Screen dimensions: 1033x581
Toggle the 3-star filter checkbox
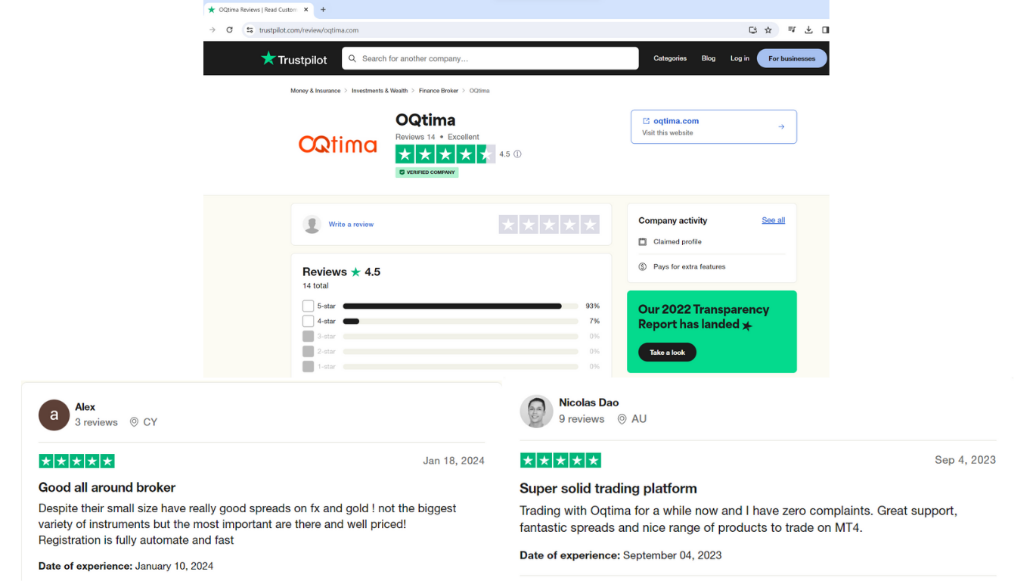coord(308,336)
